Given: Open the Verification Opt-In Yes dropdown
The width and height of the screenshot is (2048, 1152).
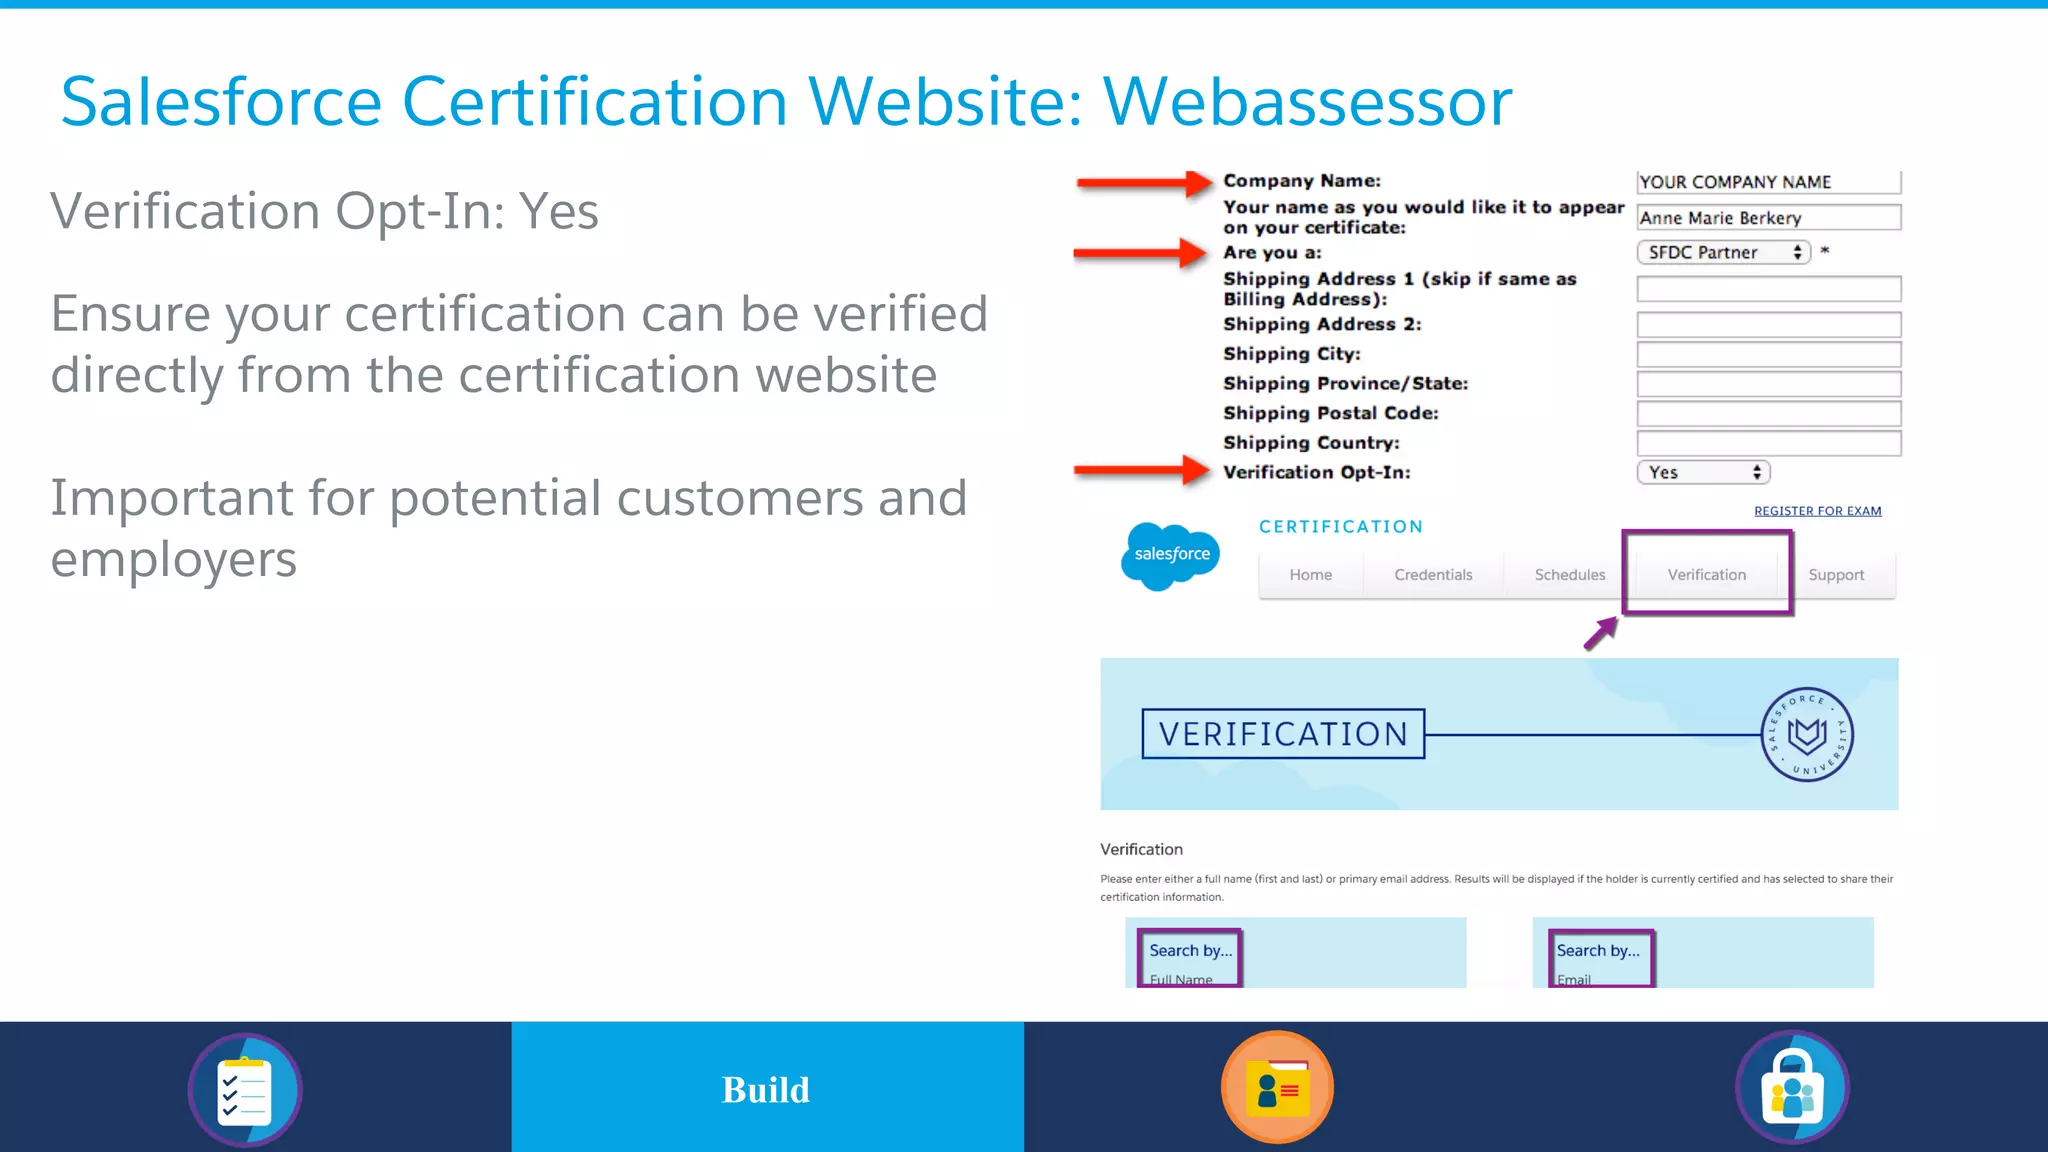Looking at the screenshot, I should click(1703, 472).
